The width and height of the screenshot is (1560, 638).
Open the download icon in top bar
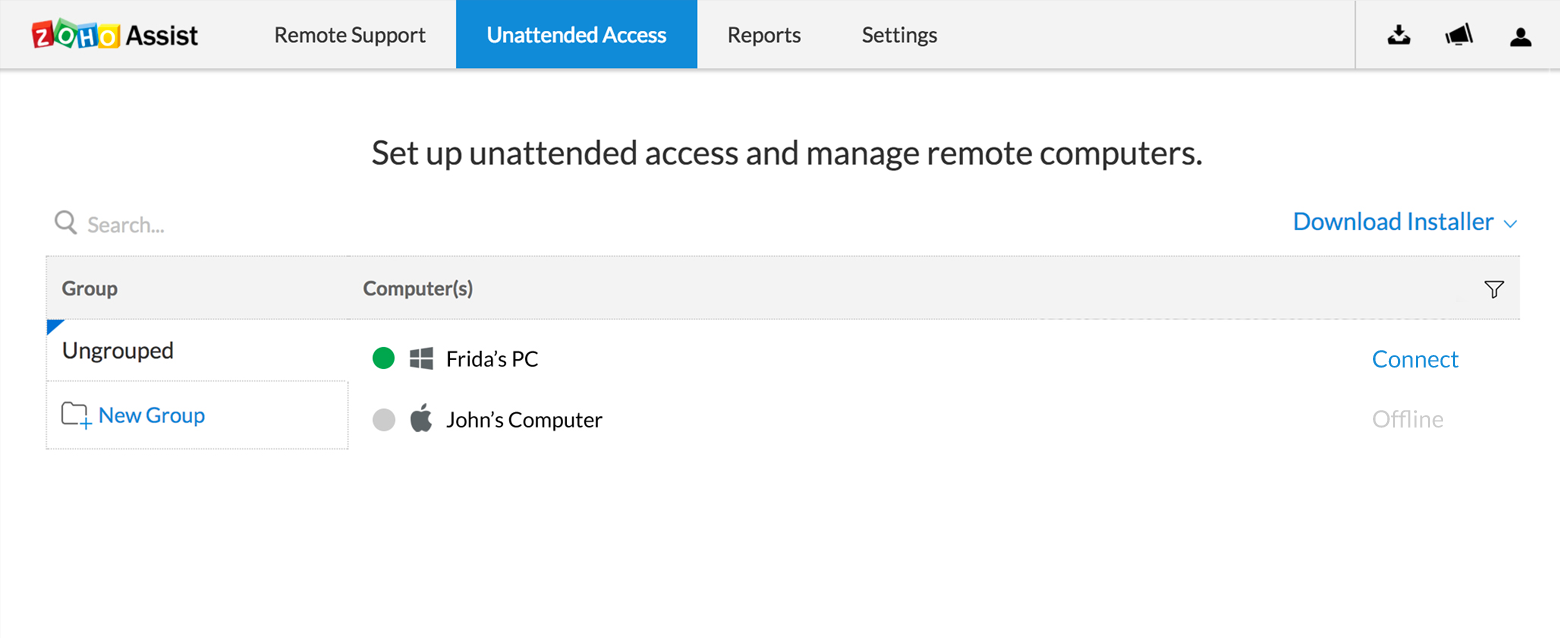click(1399, 36)
